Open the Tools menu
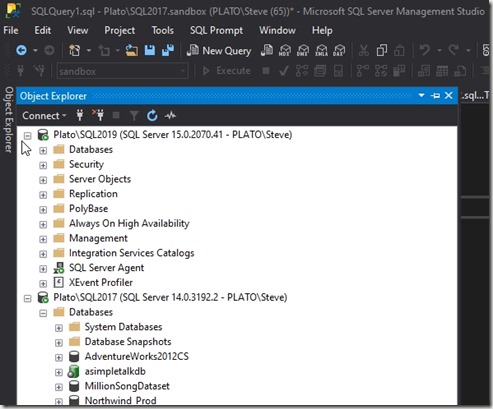Viewport: 493px width, 409px height. [x=163, y=30]
